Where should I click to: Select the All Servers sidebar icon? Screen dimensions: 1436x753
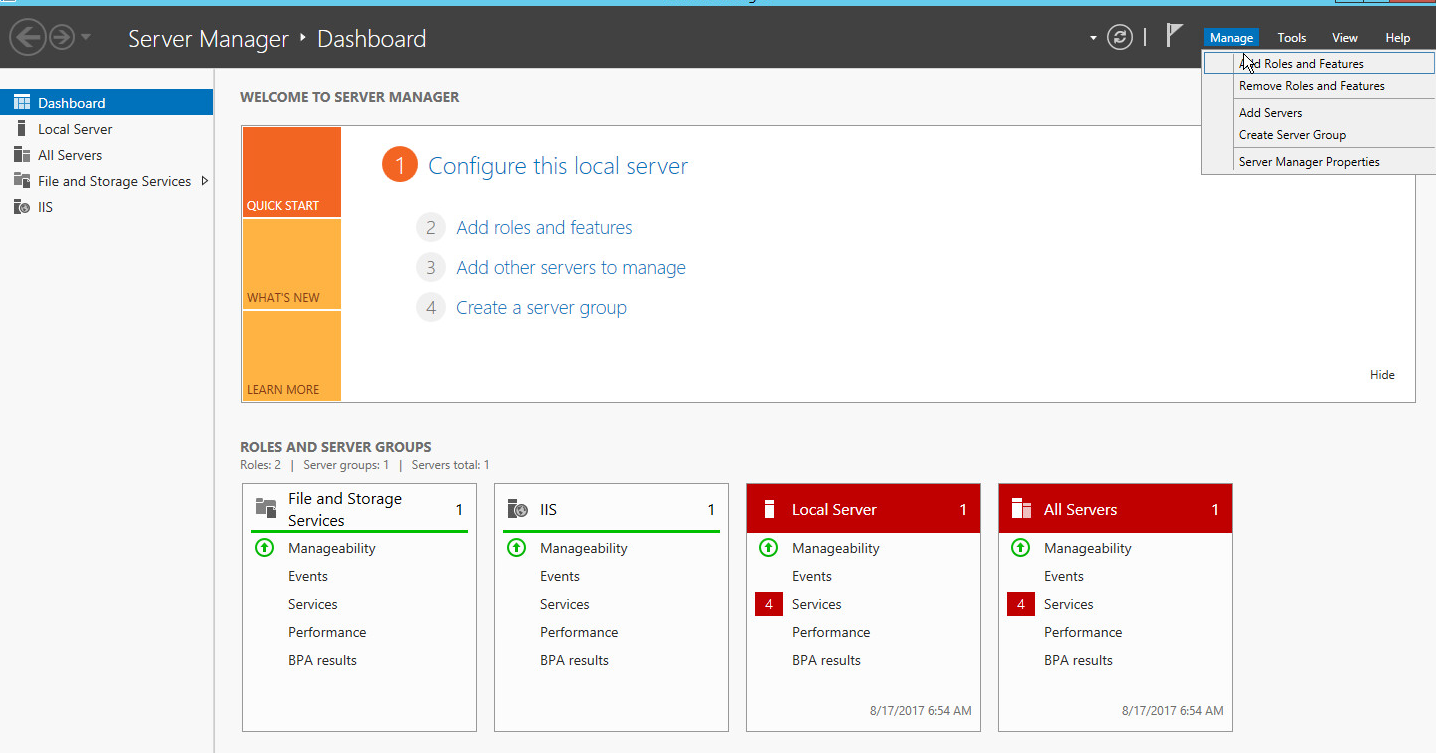[21, 155]
